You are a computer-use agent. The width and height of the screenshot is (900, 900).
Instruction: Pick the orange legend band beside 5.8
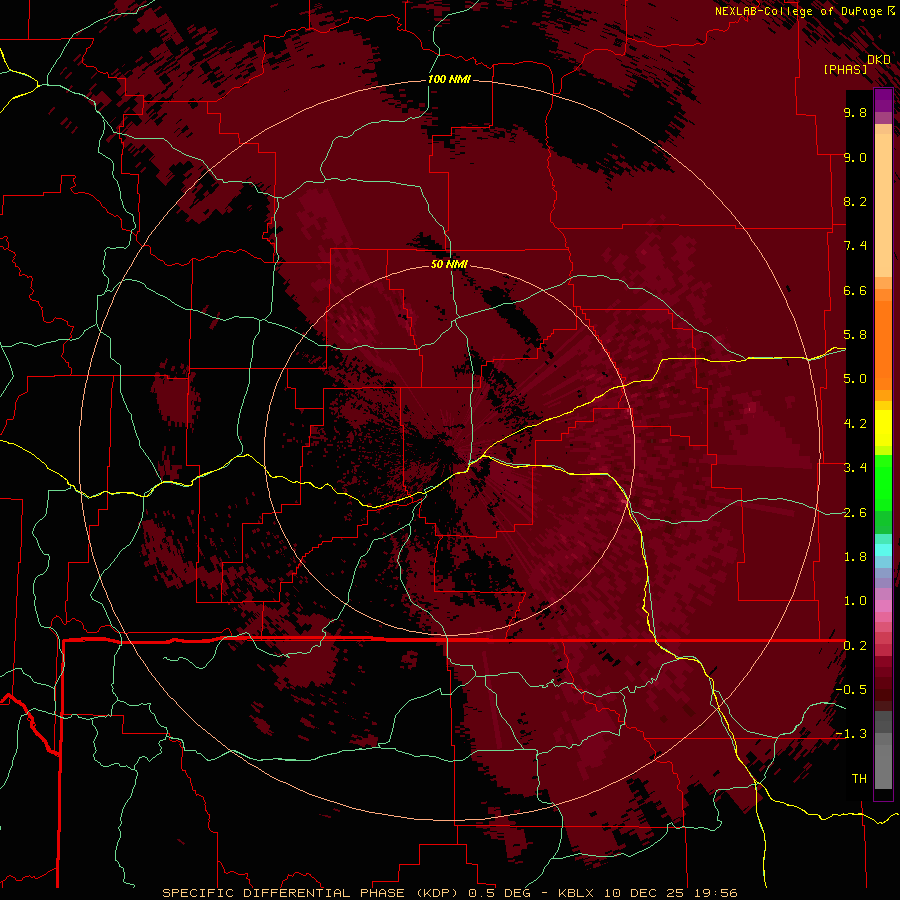(883, 344)
